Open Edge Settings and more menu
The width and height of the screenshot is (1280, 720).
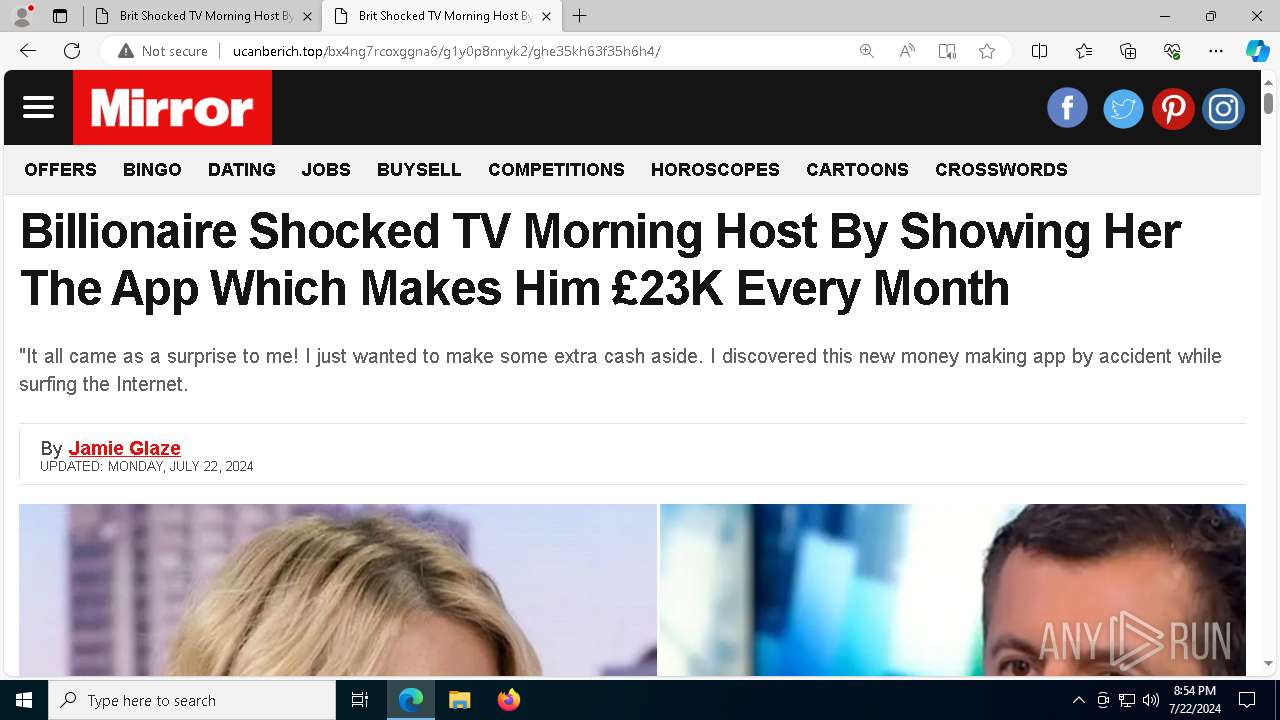point(1216,51)
